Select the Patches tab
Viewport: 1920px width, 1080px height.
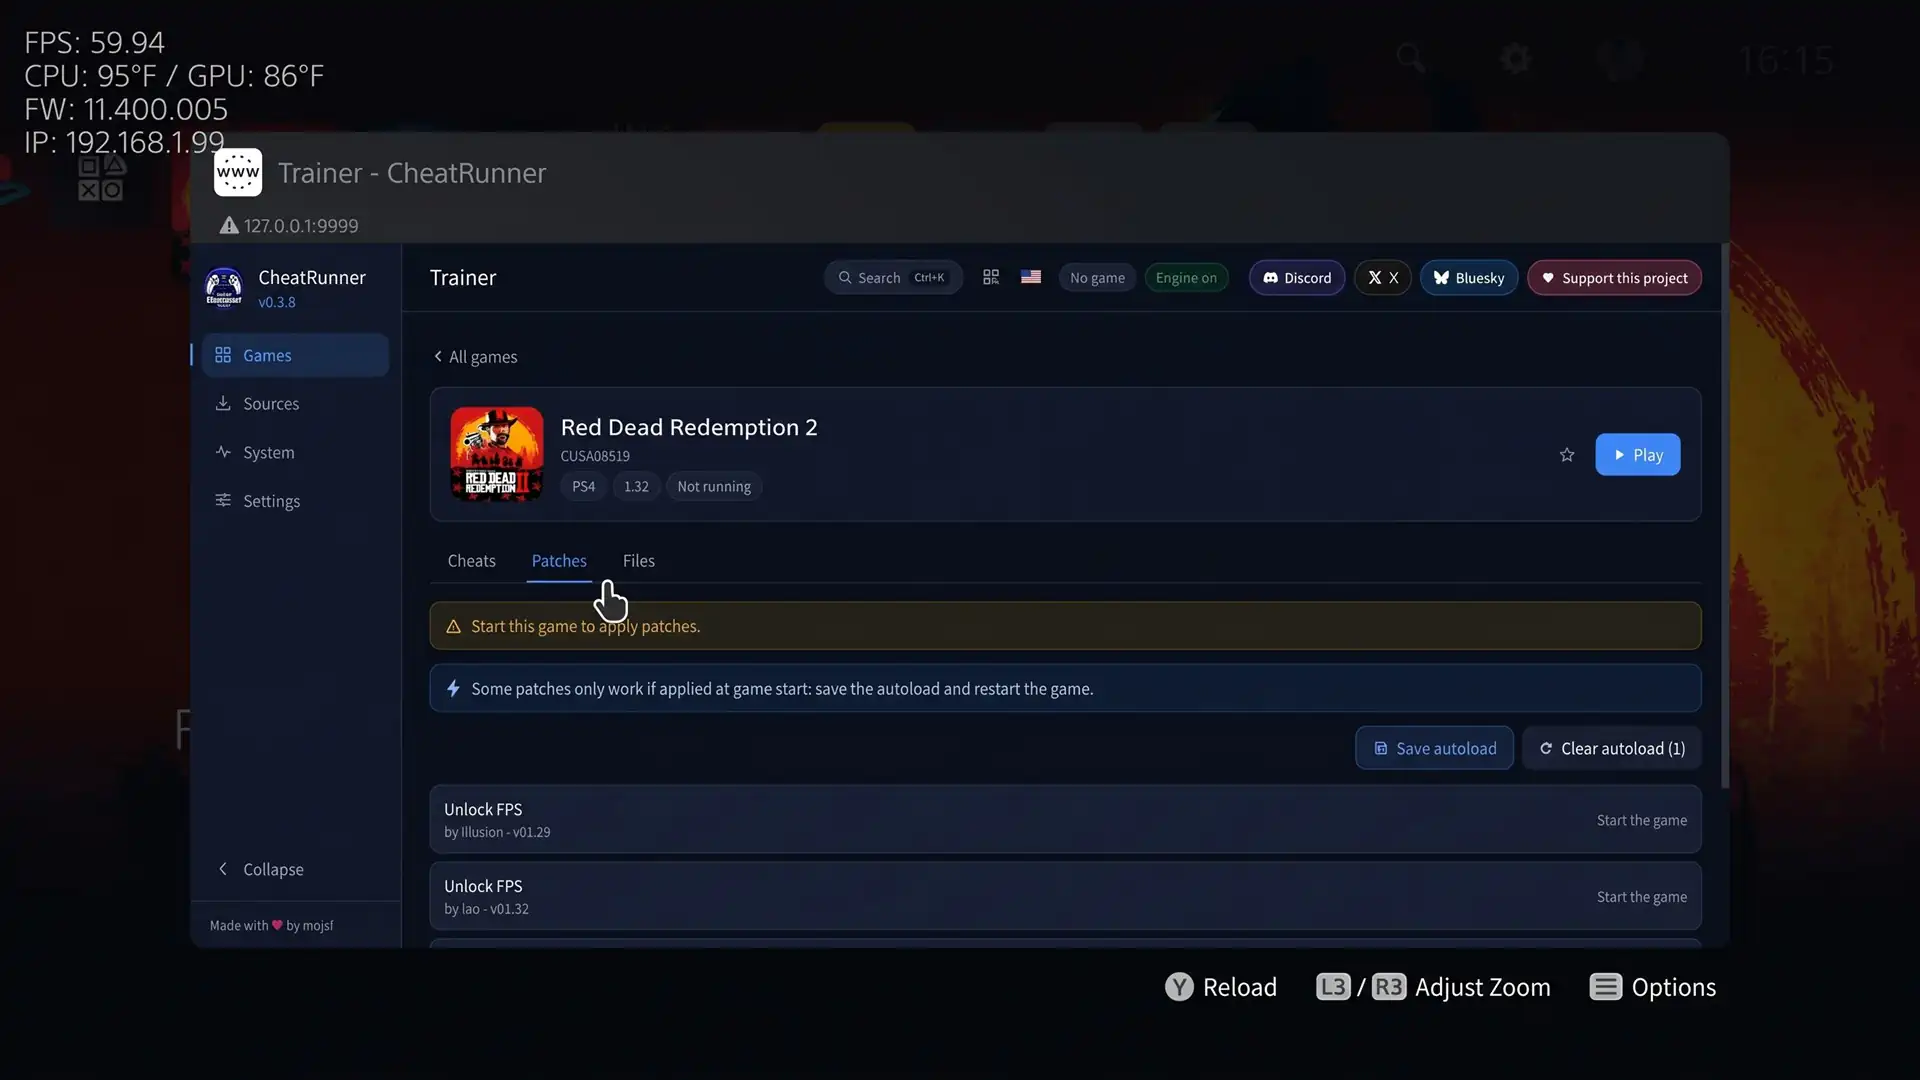(559, 561)
